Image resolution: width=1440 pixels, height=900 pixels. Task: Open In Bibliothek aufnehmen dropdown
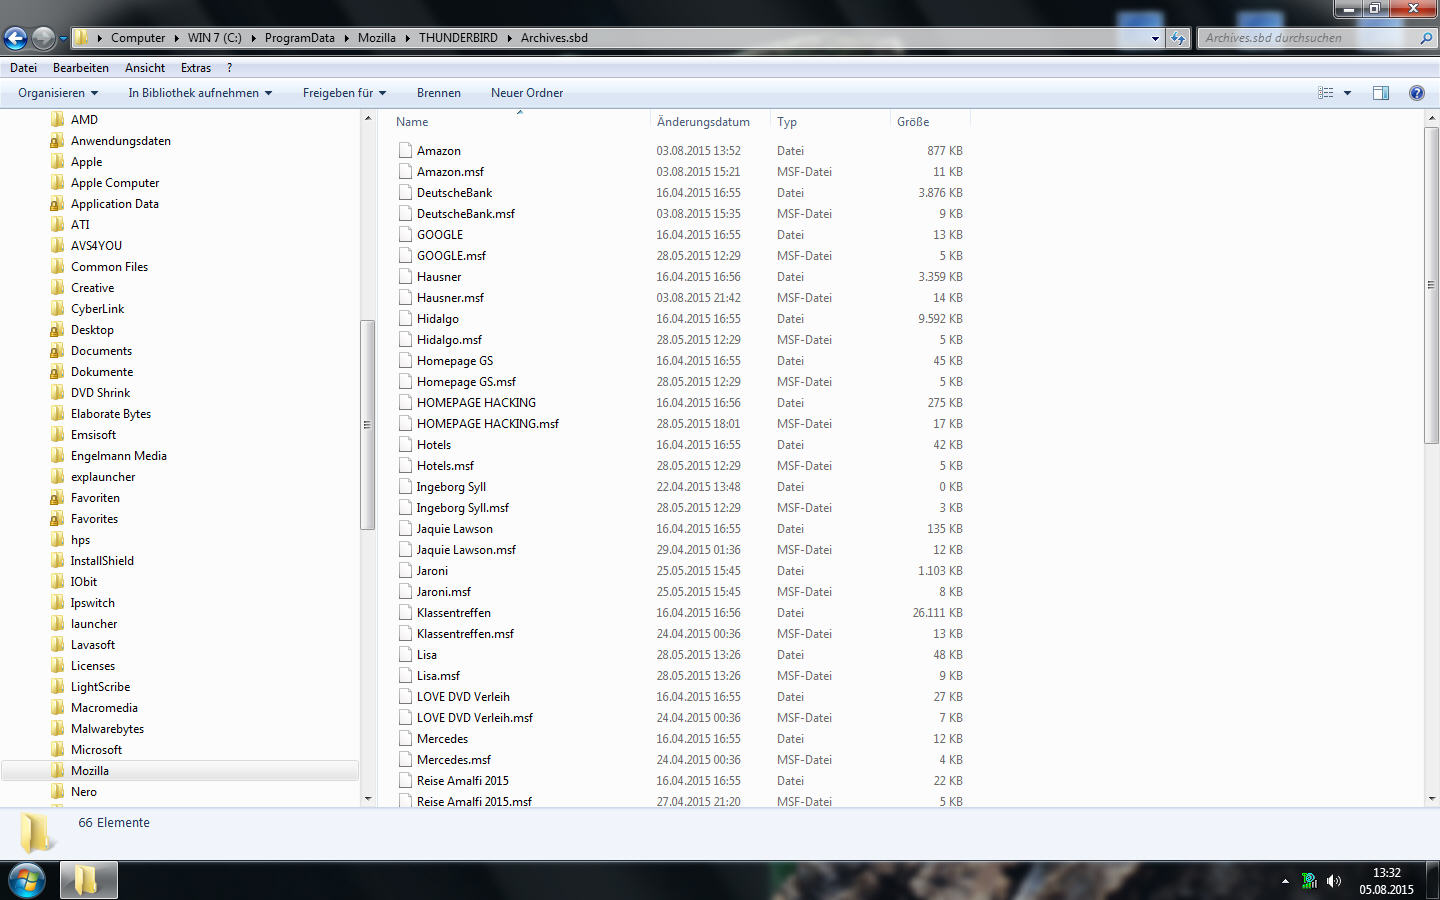click(200, 93)
